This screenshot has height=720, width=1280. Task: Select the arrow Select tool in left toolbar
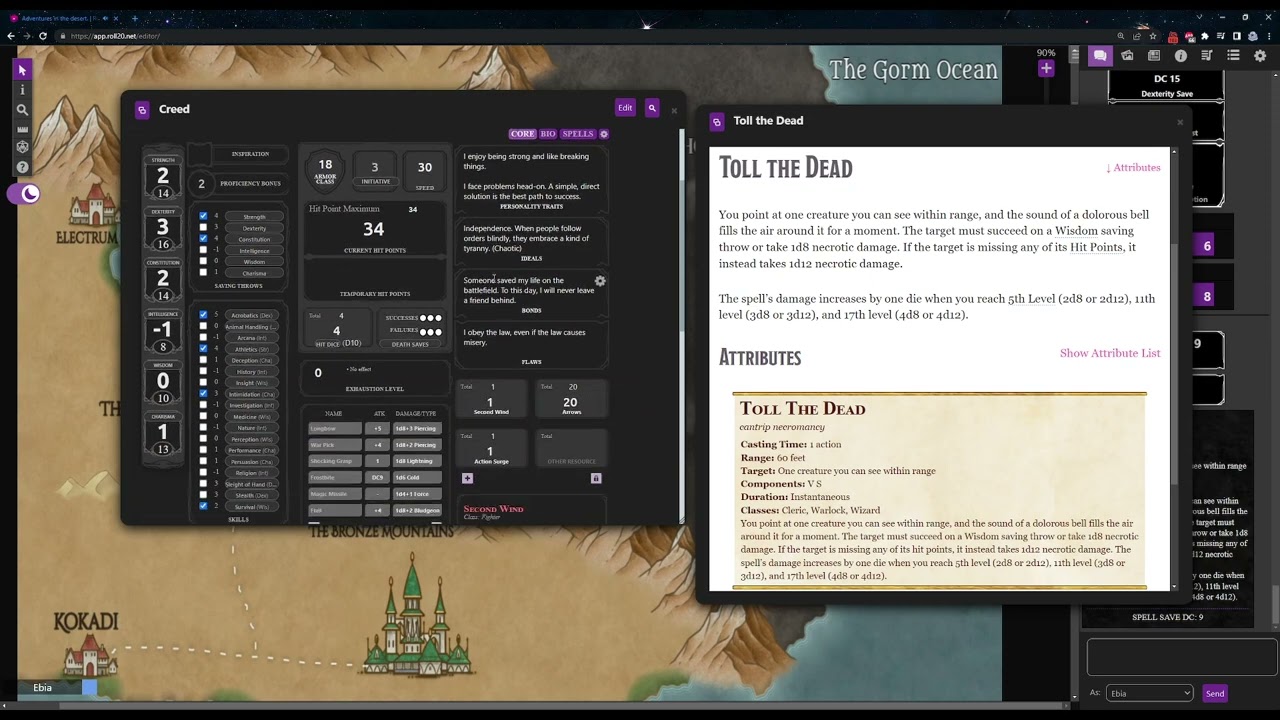[22, 70]
